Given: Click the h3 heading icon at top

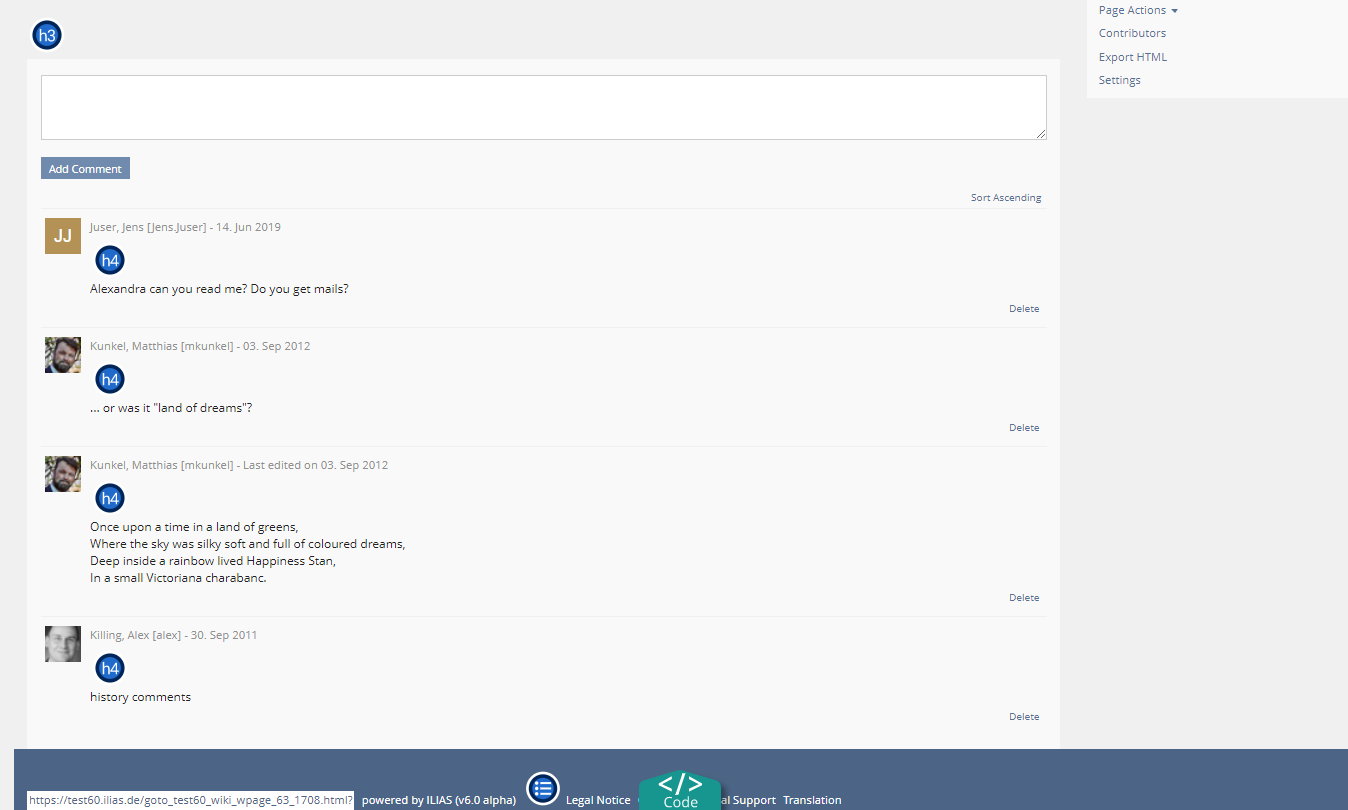Looking at the screenshot, I should coord(46,34).
